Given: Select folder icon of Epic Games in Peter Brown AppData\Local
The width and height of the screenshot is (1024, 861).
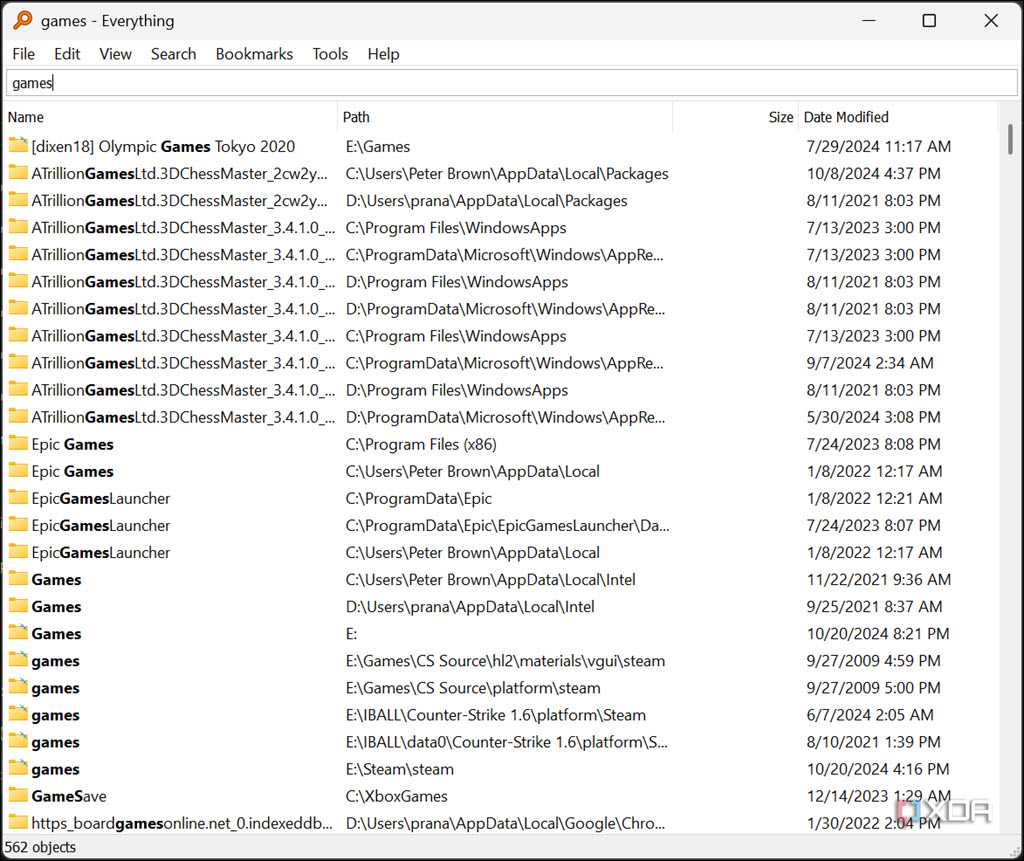Looking at the screenshot, I should [x=18, y=470].
